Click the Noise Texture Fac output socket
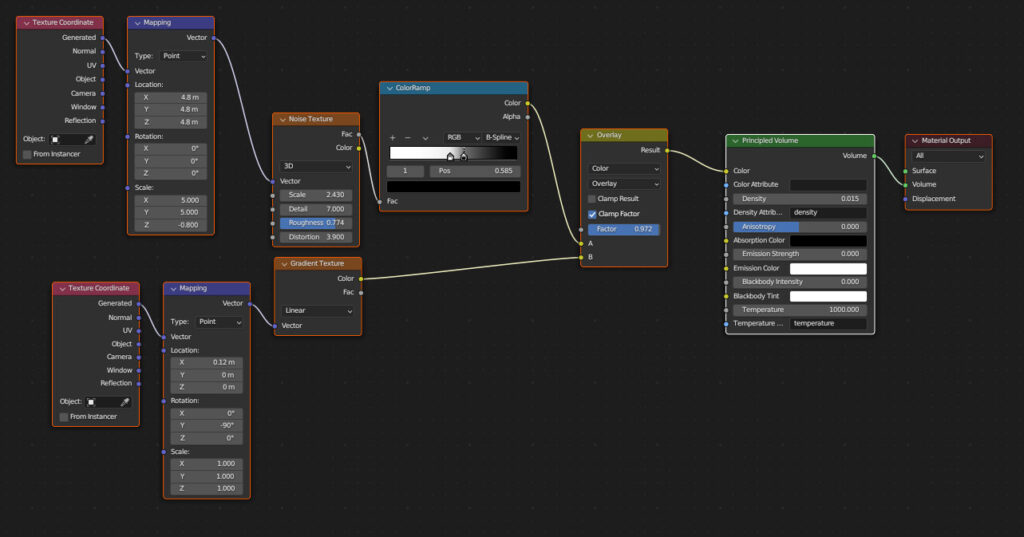Viewport: 1024px width, 537px height. coord(359,135)
